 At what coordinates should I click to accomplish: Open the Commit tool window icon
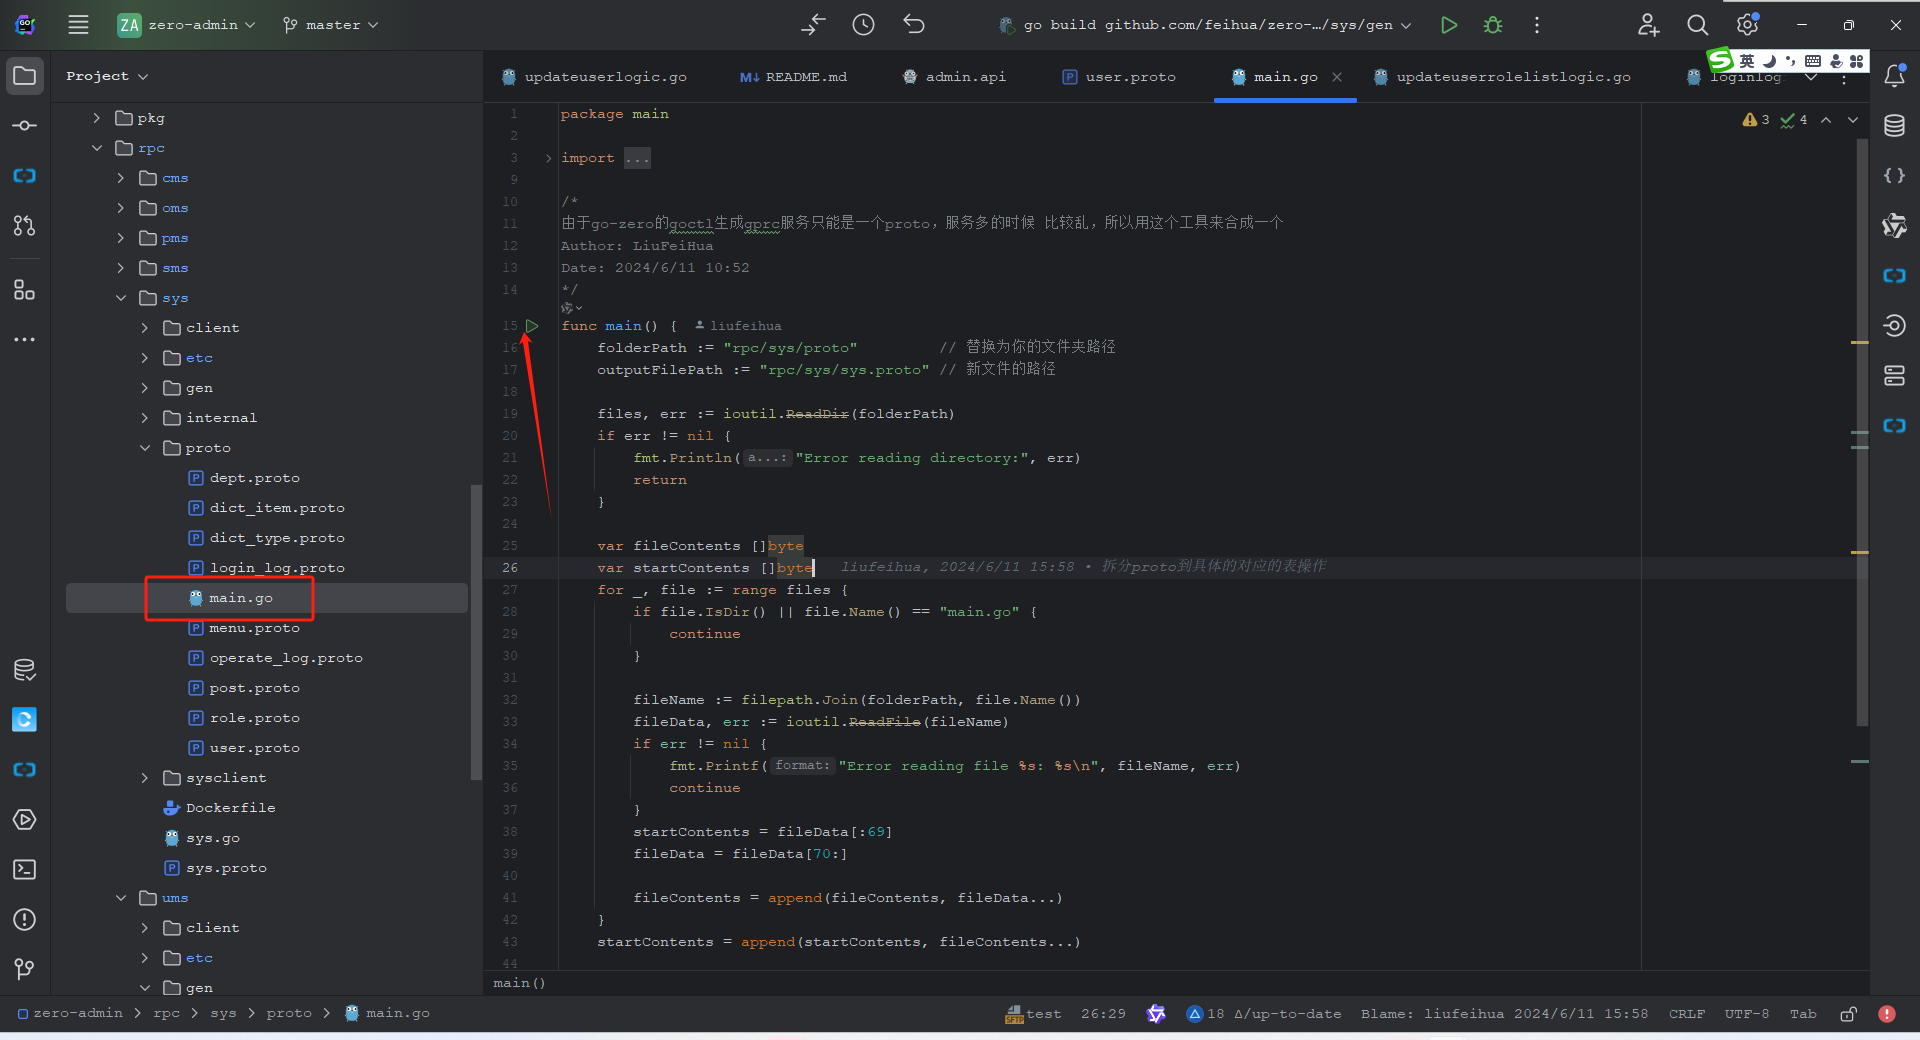[x=25, y=126]
